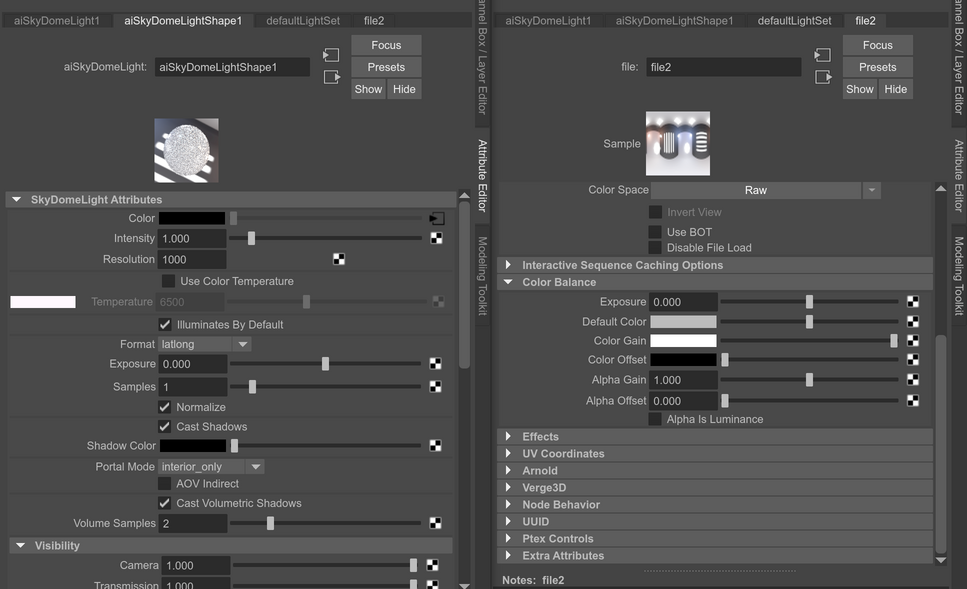Click the aiSkyDomeLight name input field
The width and height of the screenshot is (967, 589).
coord(232,67)
